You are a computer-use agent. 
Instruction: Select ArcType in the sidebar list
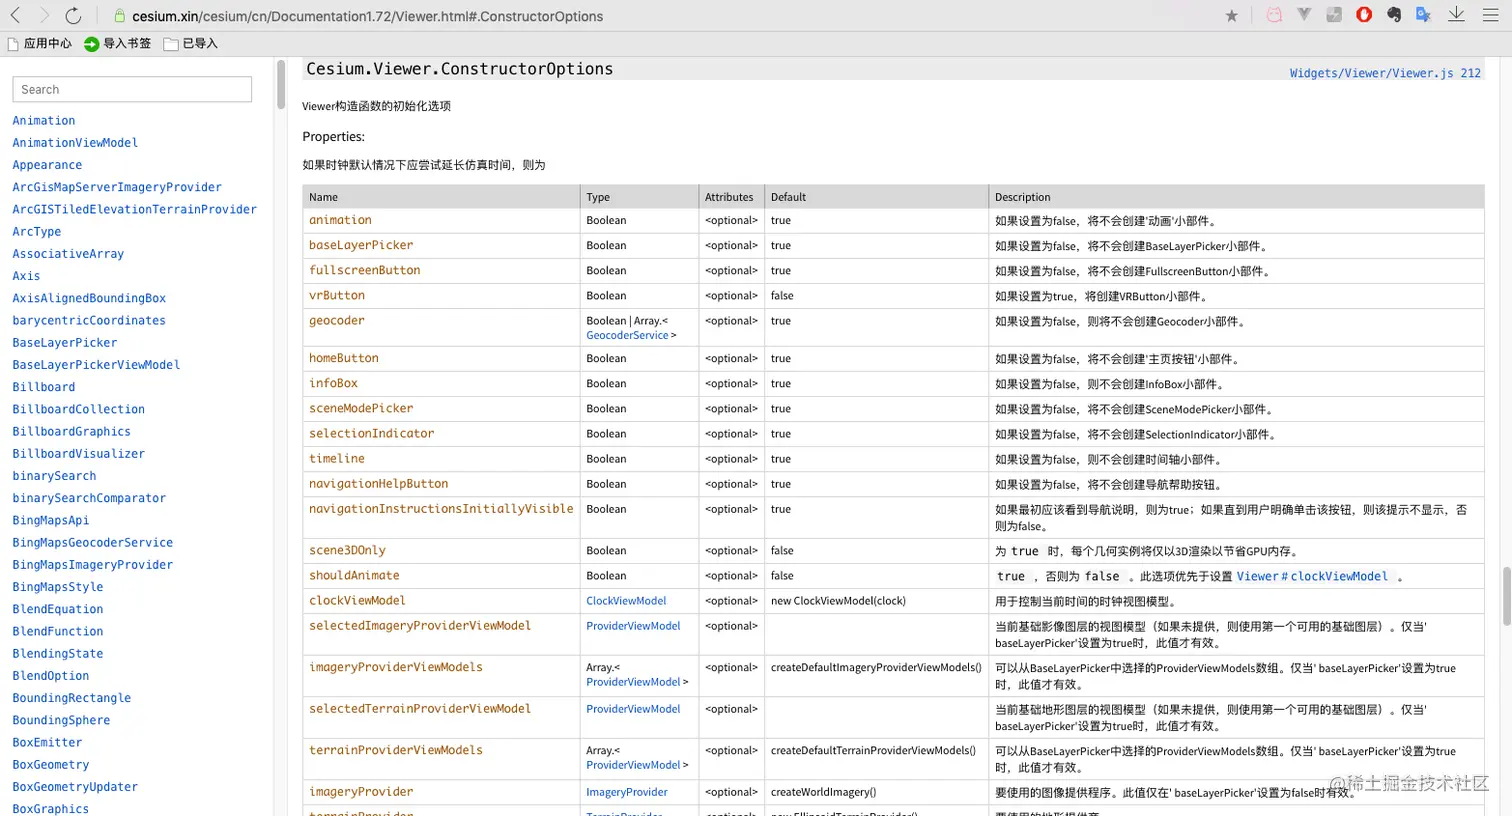[37, 231]
